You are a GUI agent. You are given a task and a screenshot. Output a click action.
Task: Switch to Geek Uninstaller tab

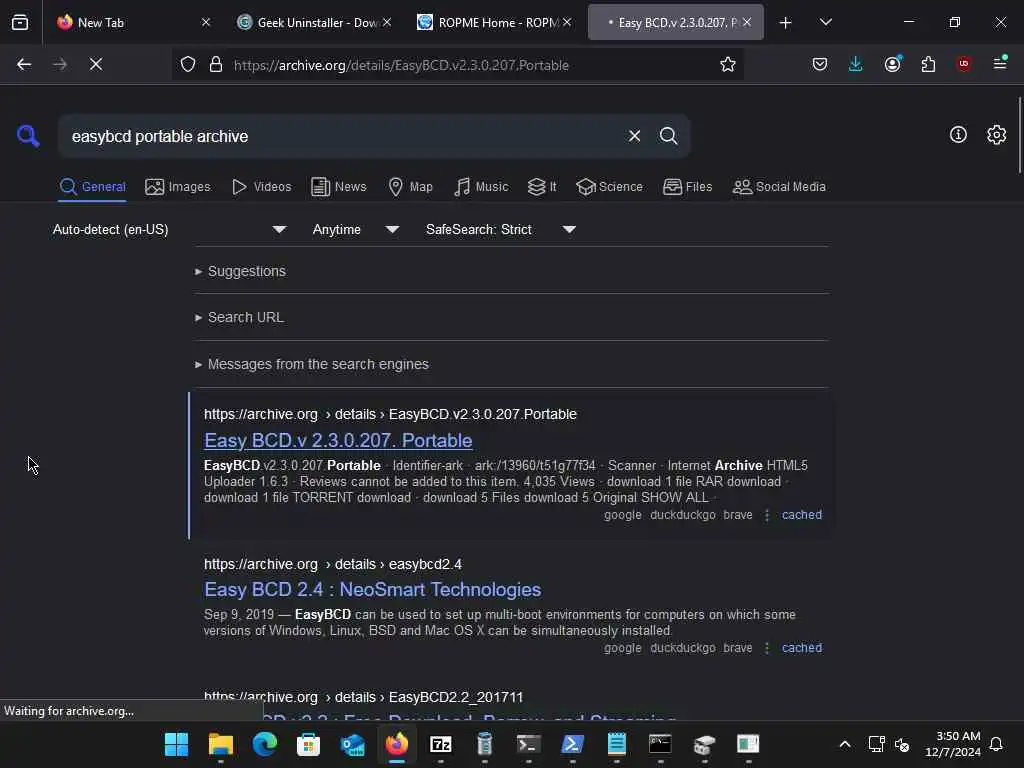(307, 22)
